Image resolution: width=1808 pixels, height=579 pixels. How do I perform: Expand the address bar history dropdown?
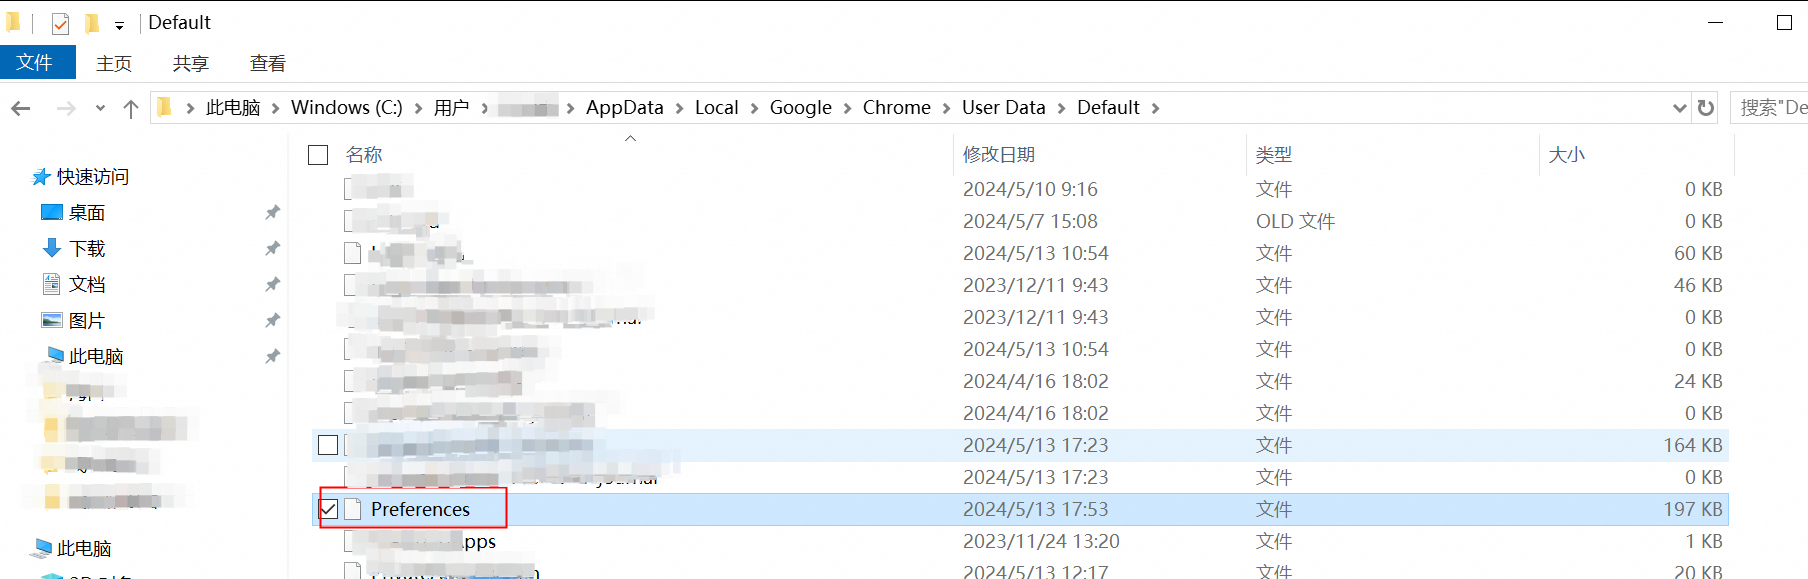click(1679, 108)
